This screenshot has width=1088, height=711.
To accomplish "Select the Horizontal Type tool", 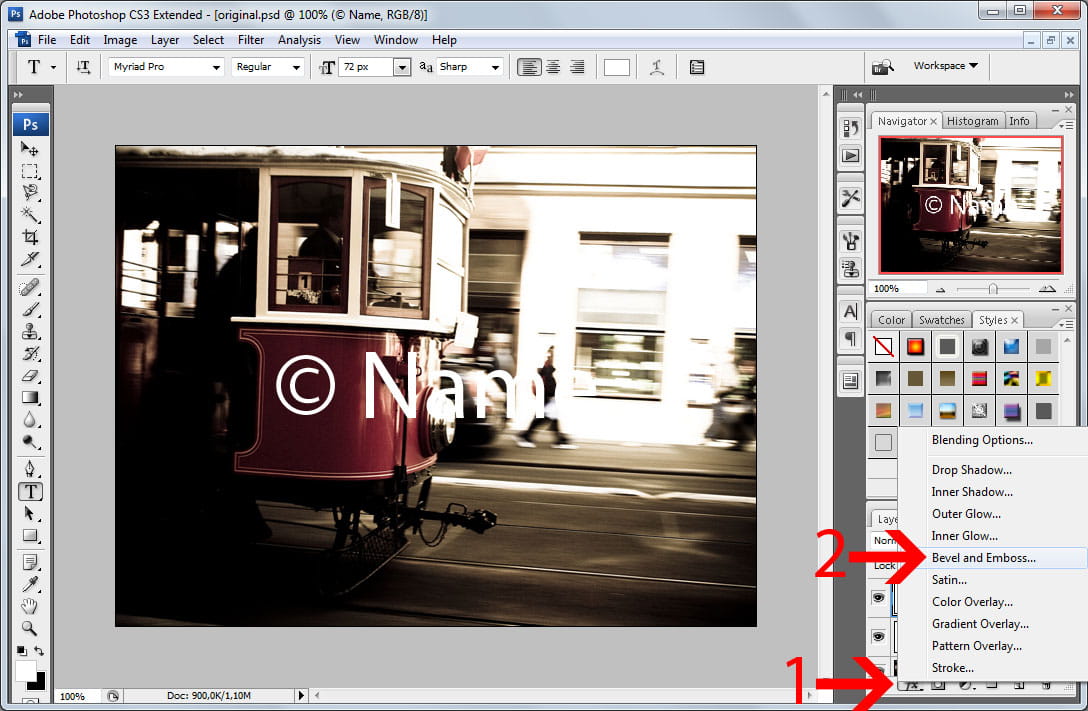I will (30, 491).
